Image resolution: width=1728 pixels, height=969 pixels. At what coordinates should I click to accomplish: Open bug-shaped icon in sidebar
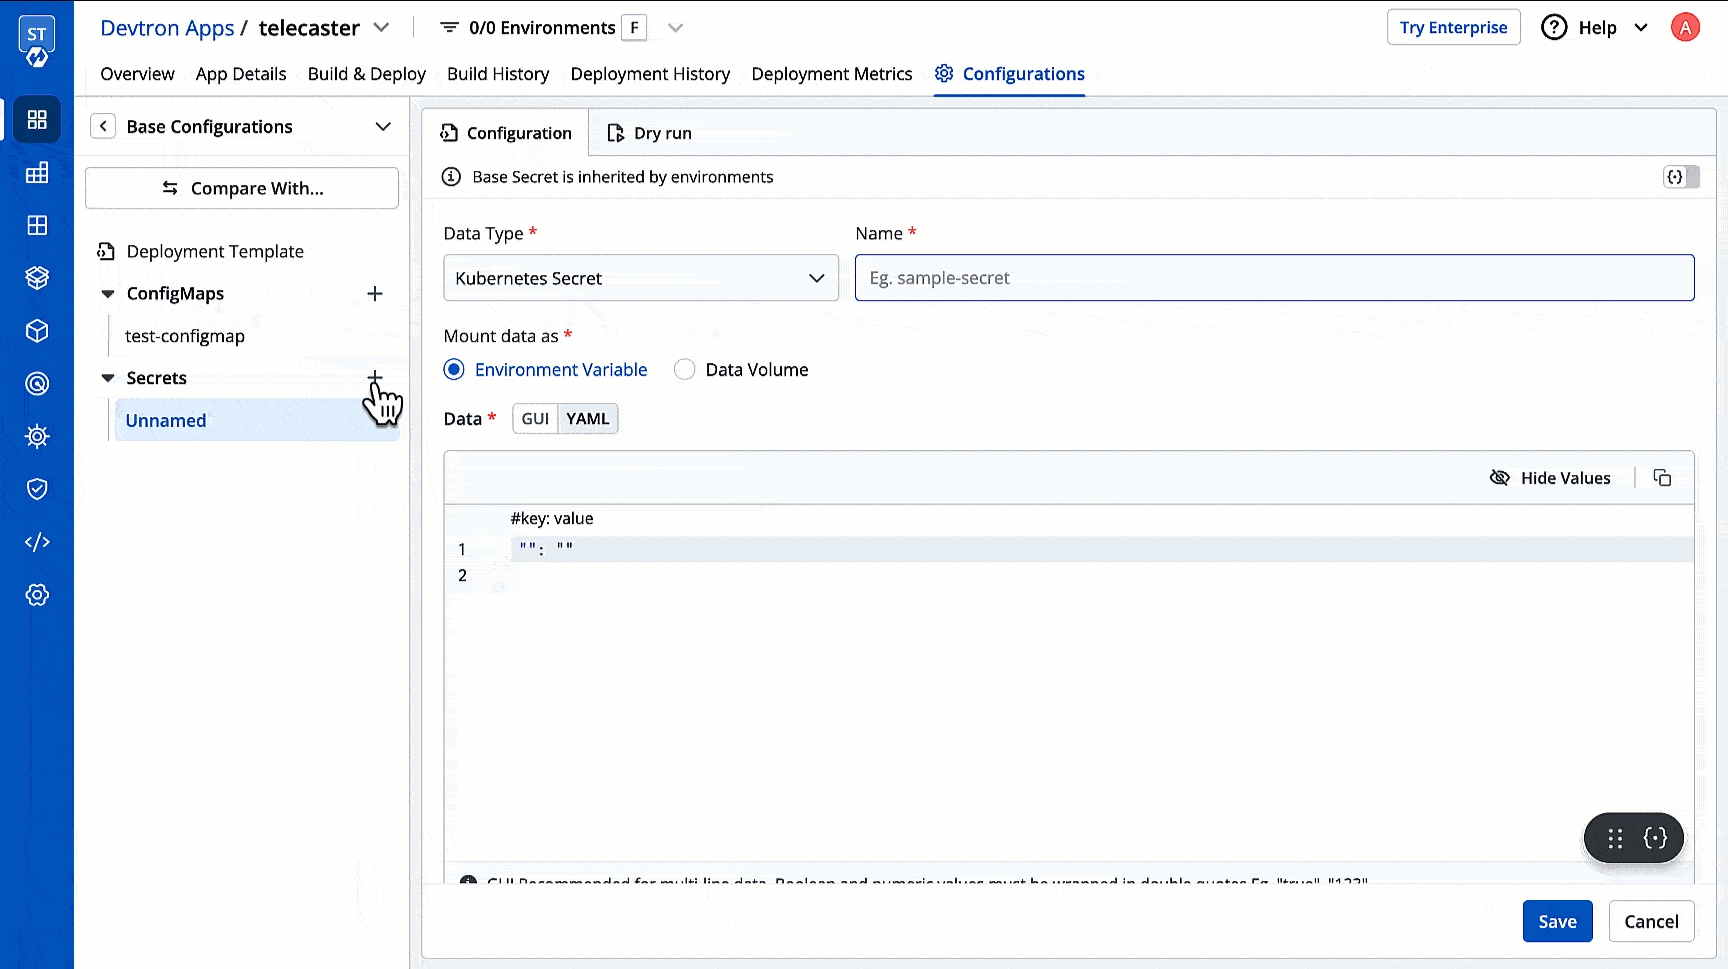tap(37, 436)
